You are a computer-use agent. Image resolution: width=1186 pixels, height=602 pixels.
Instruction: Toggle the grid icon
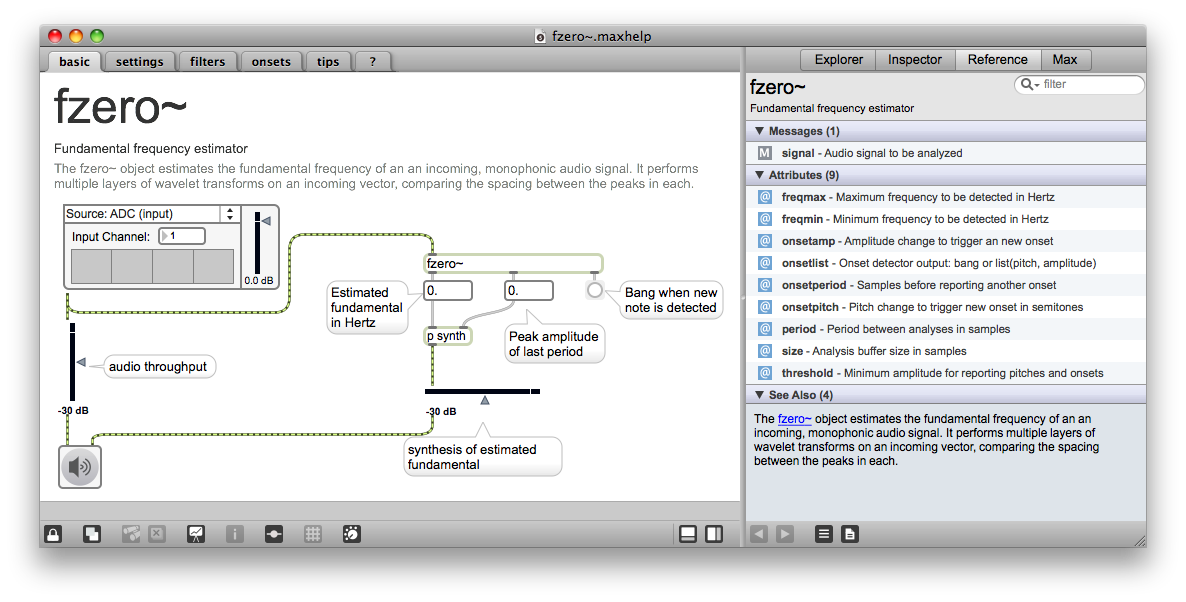(312, 534)
